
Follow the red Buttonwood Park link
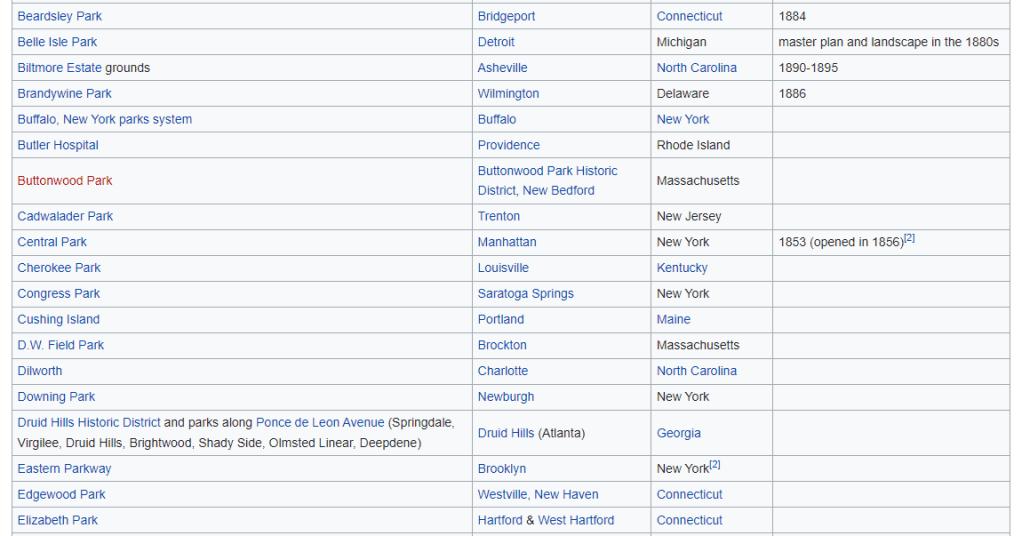coord(64,181)
